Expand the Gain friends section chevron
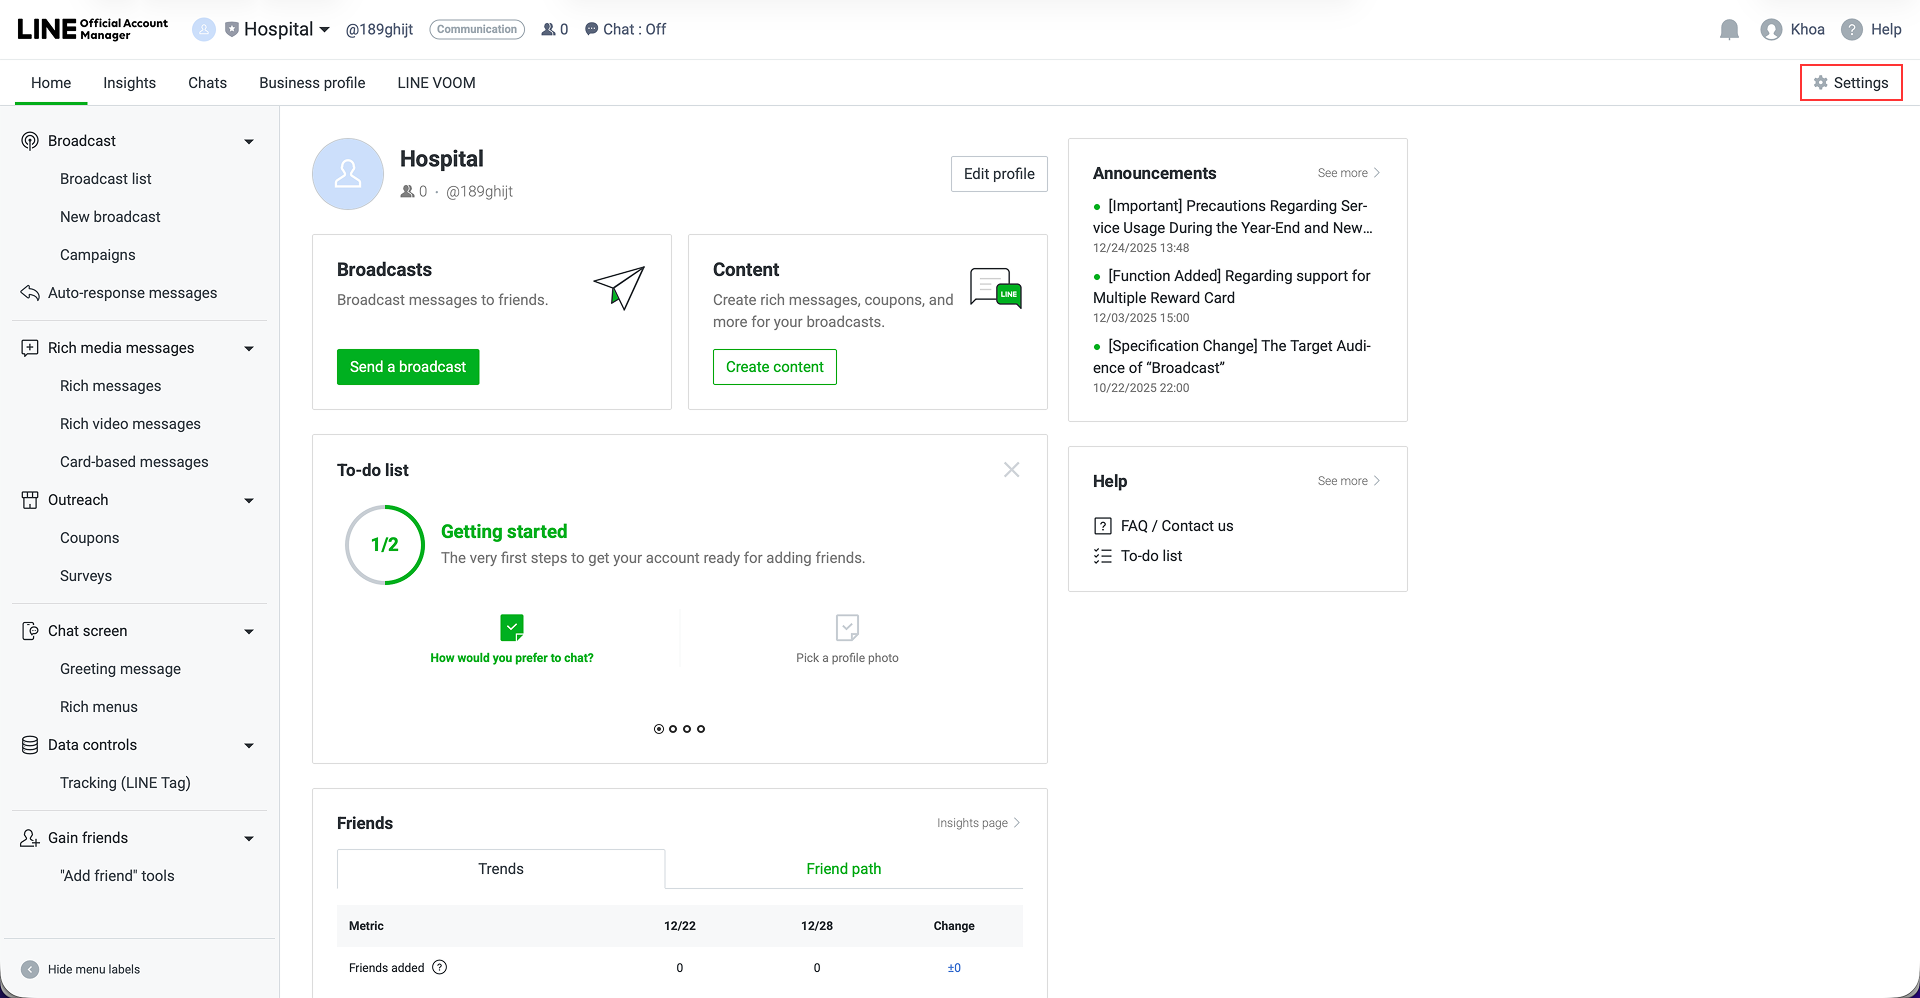Screen dimensions: 1920x998 (248, 837)
